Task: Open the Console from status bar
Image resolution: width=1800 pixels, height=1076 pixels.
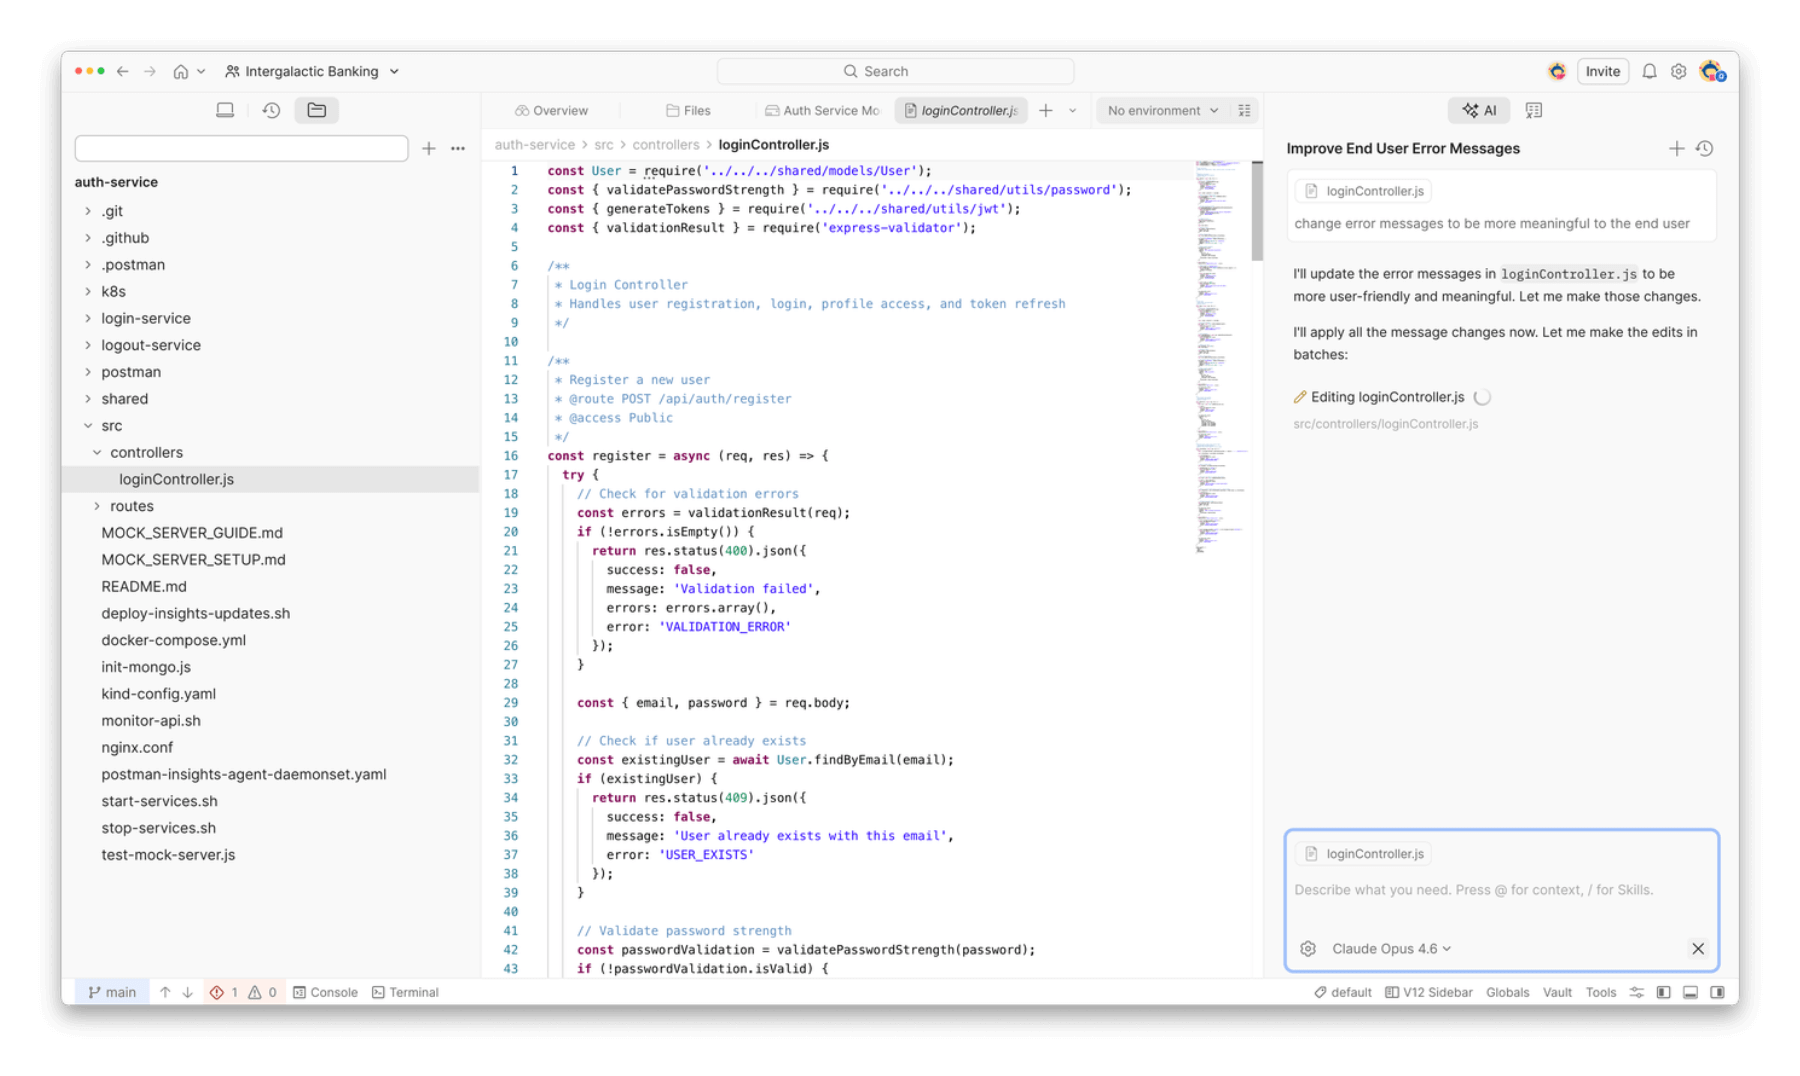Action: pyautogui.click(x=325, y=992)
